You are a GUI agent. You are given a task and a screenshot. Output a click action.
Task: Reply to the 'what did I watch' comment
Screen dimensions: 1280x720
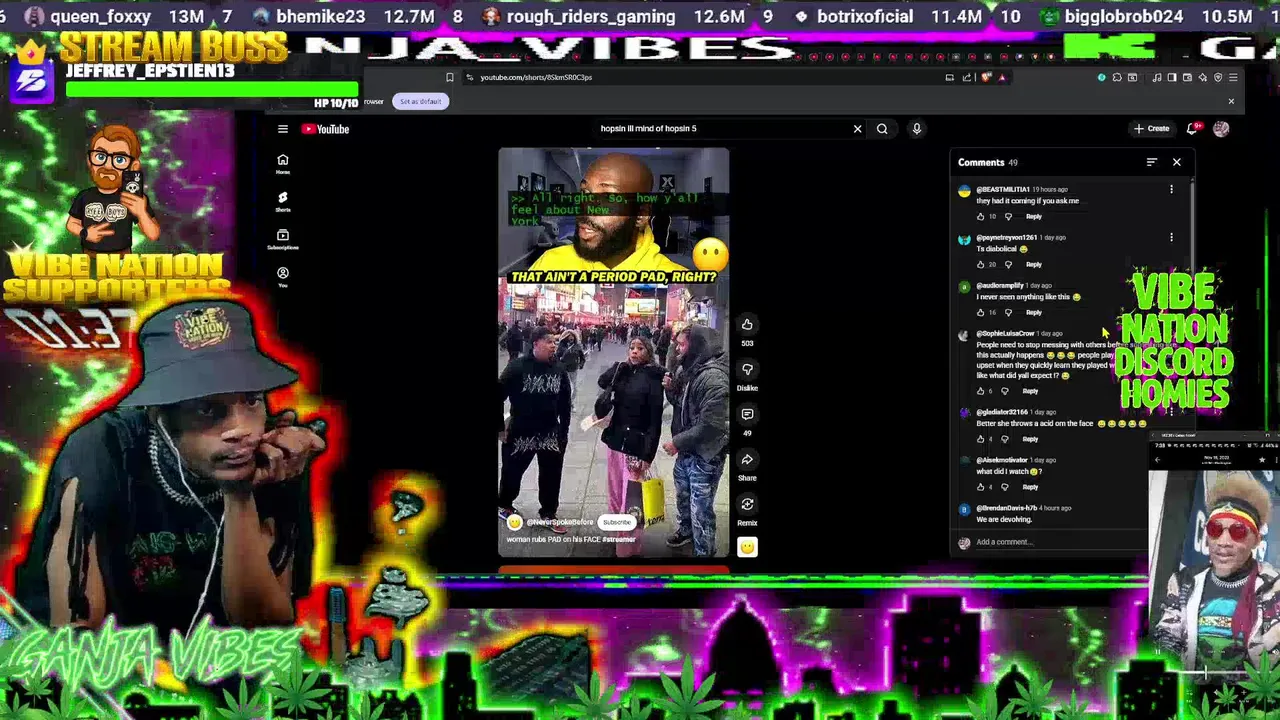pos(1030,487)
